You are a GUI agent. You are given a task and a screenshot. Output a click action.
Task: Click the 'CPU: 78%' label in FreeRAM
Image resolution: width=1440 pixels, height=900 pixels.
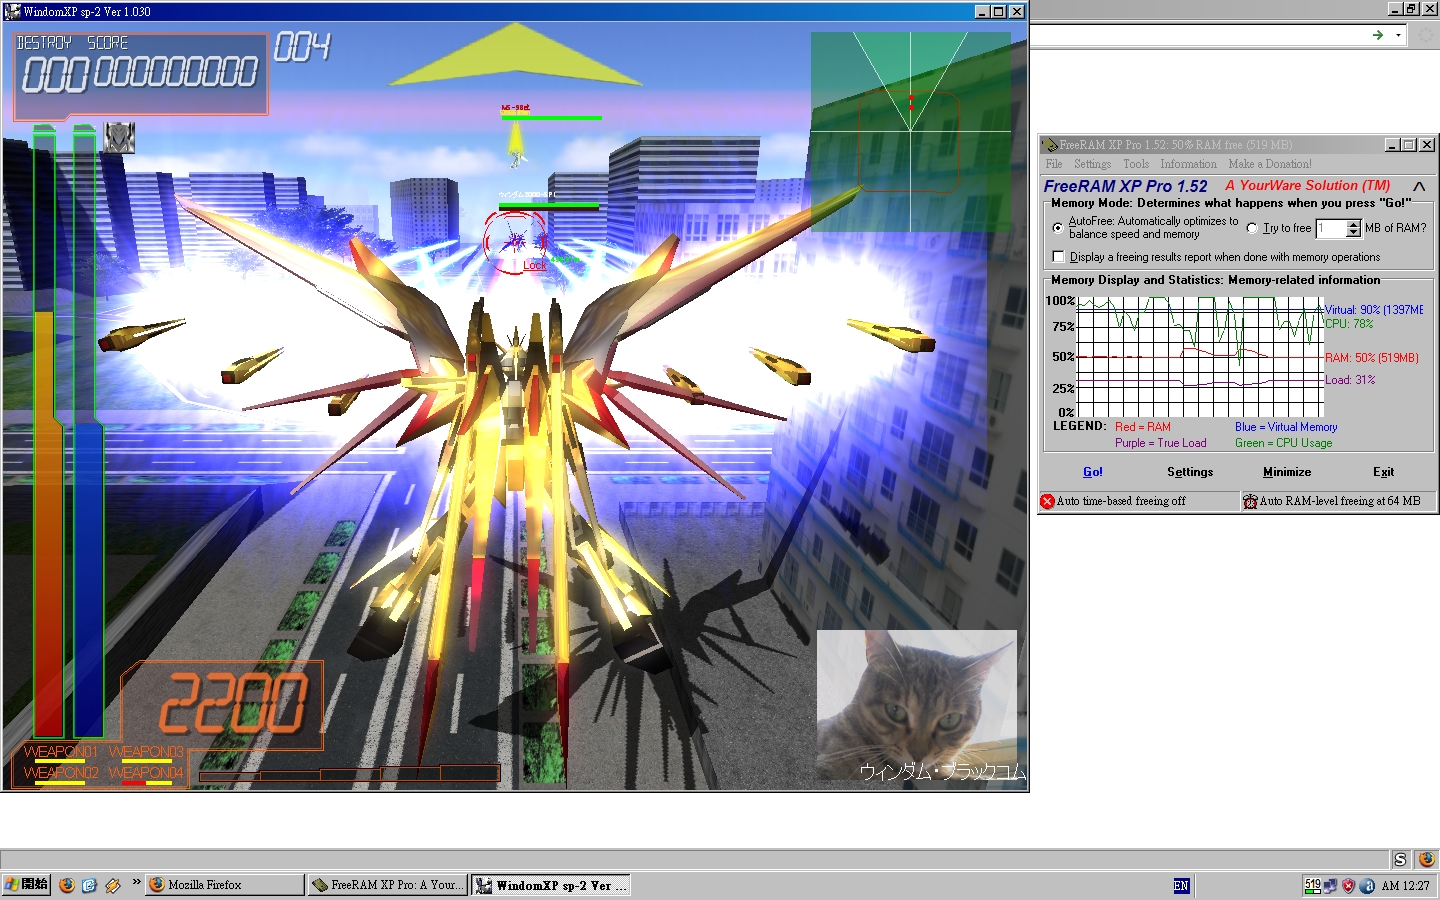1349,324
